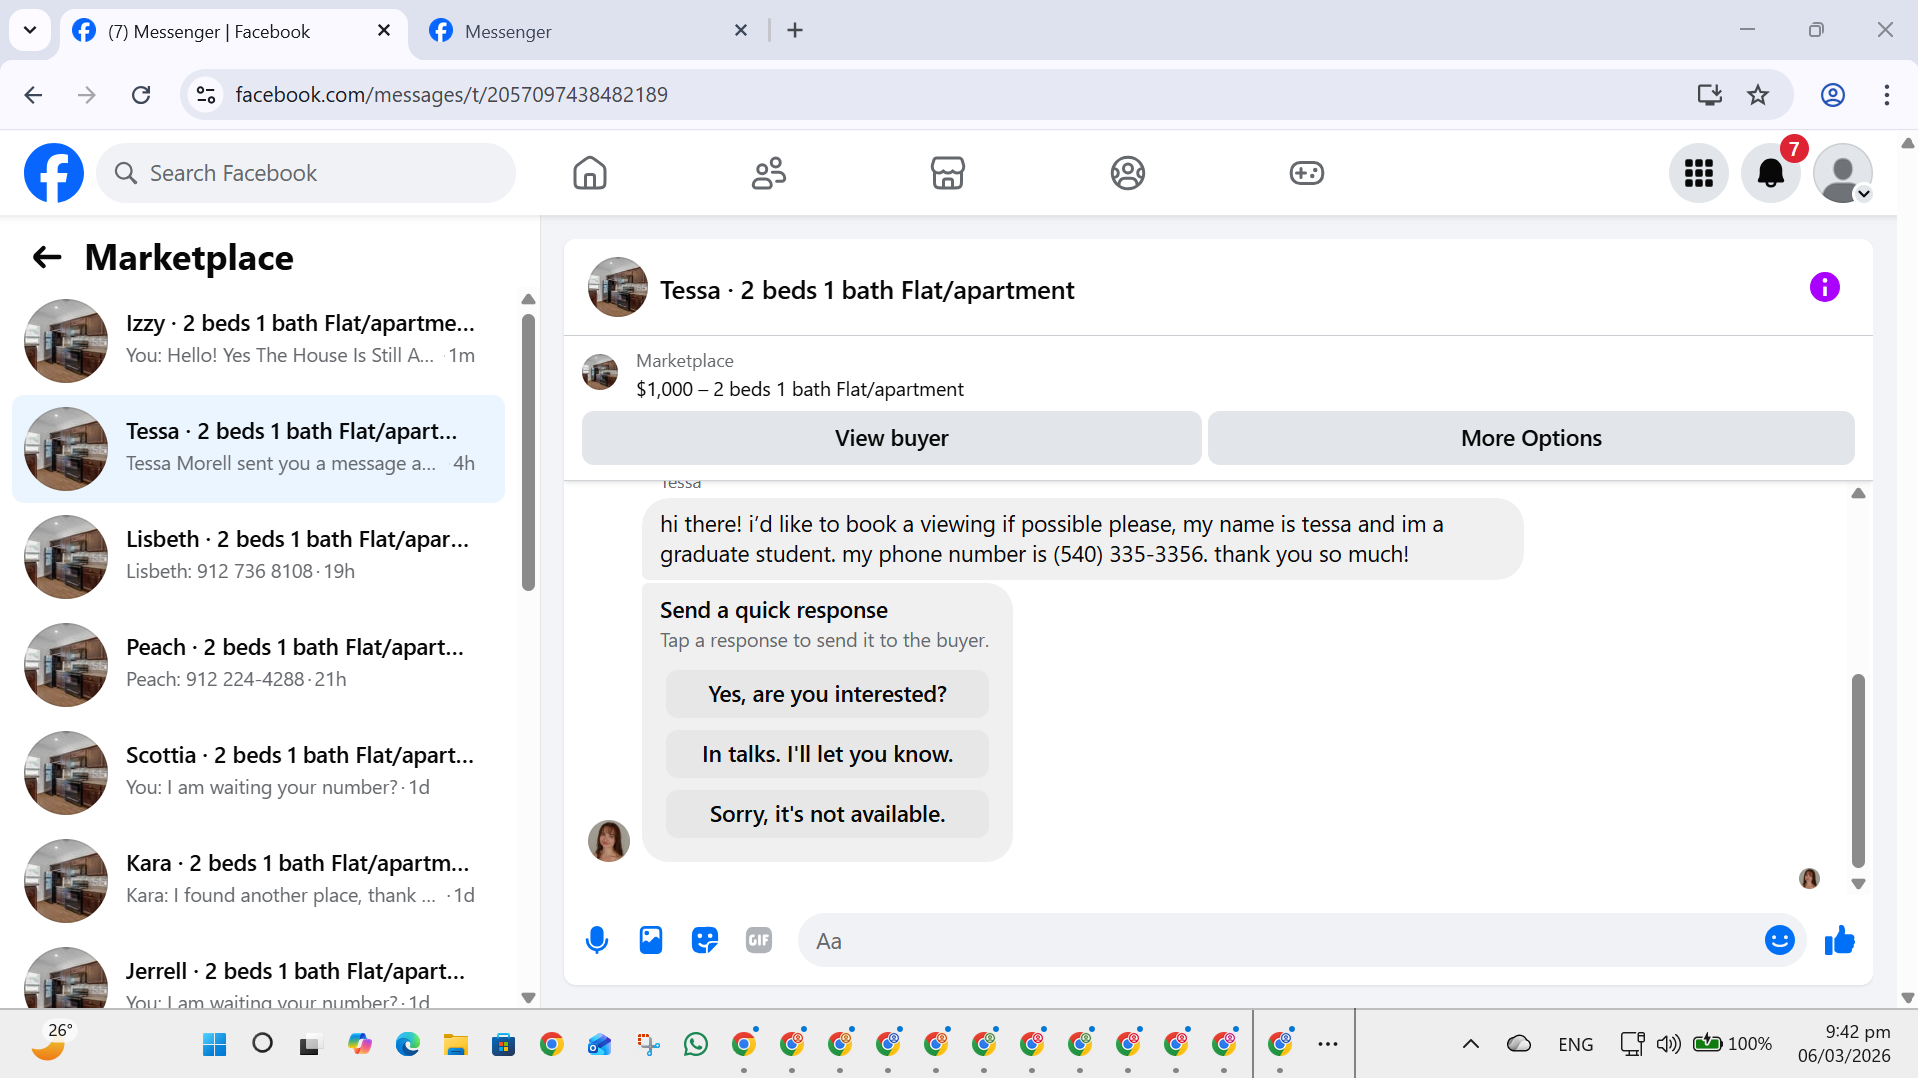Click the Search Facebook field
This screenshot has width=1918, height=1078.
(306, 173)
